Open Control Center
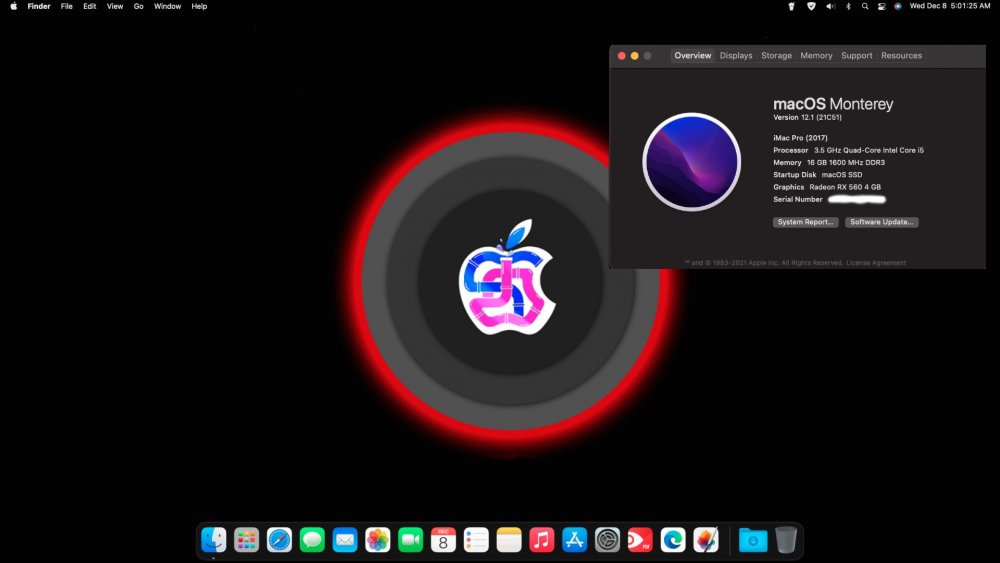Screen dimensions: 1000x563 pyautogui.click(x=881, y=6)
